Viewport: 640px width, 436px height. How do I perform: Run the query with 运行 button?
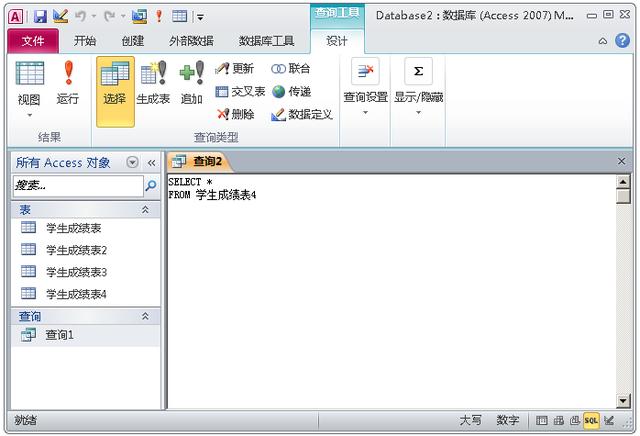68,84
